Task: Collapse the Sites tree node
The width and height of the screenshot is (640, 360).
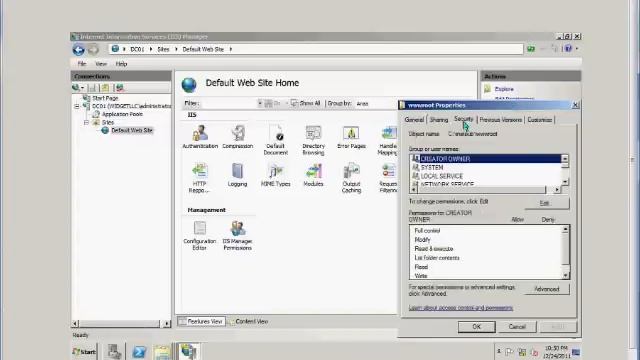Action: (87, 122)
